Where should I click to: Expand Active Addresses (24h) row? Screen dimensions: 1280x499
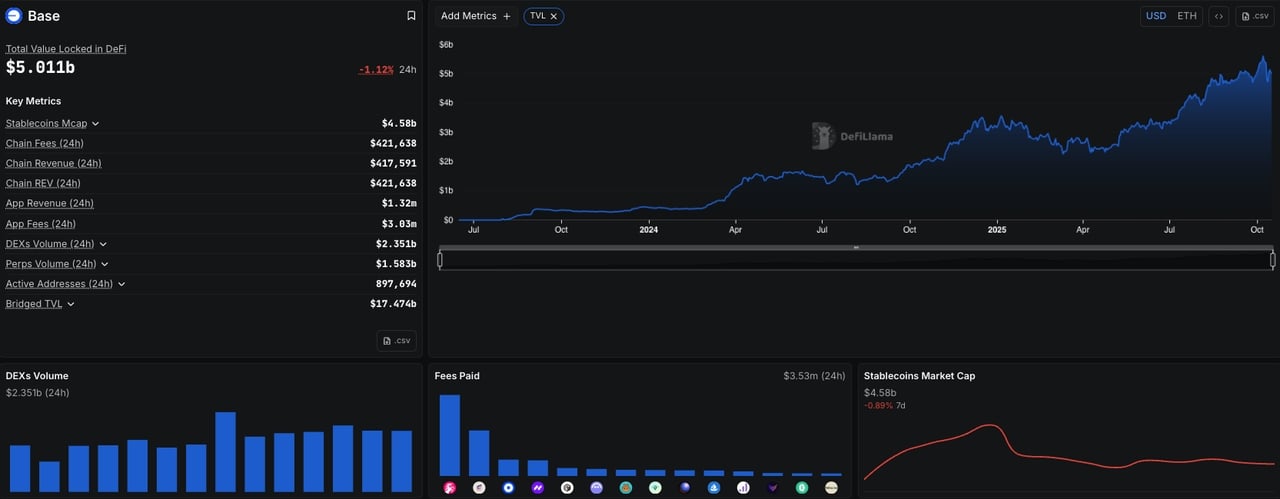click(122, 284)
